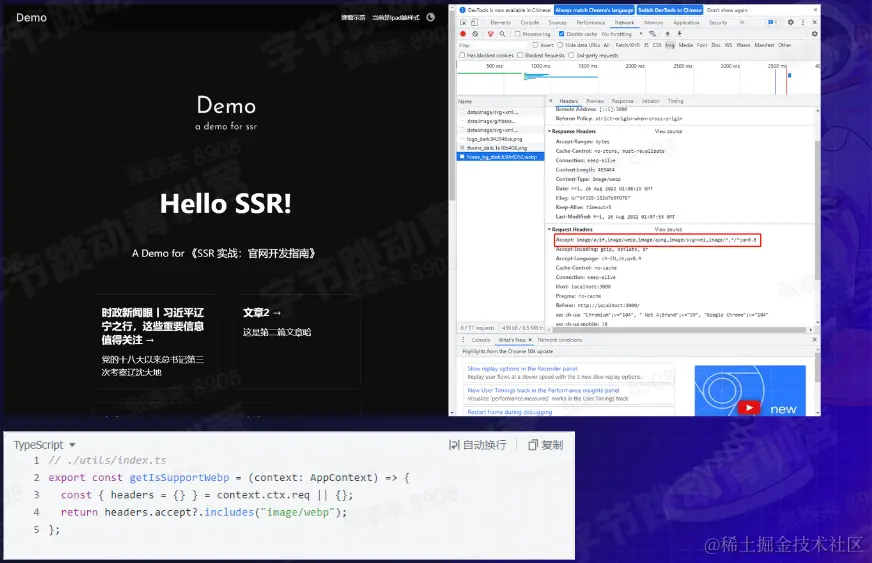Click the clear network log icon

pos(475,34)
